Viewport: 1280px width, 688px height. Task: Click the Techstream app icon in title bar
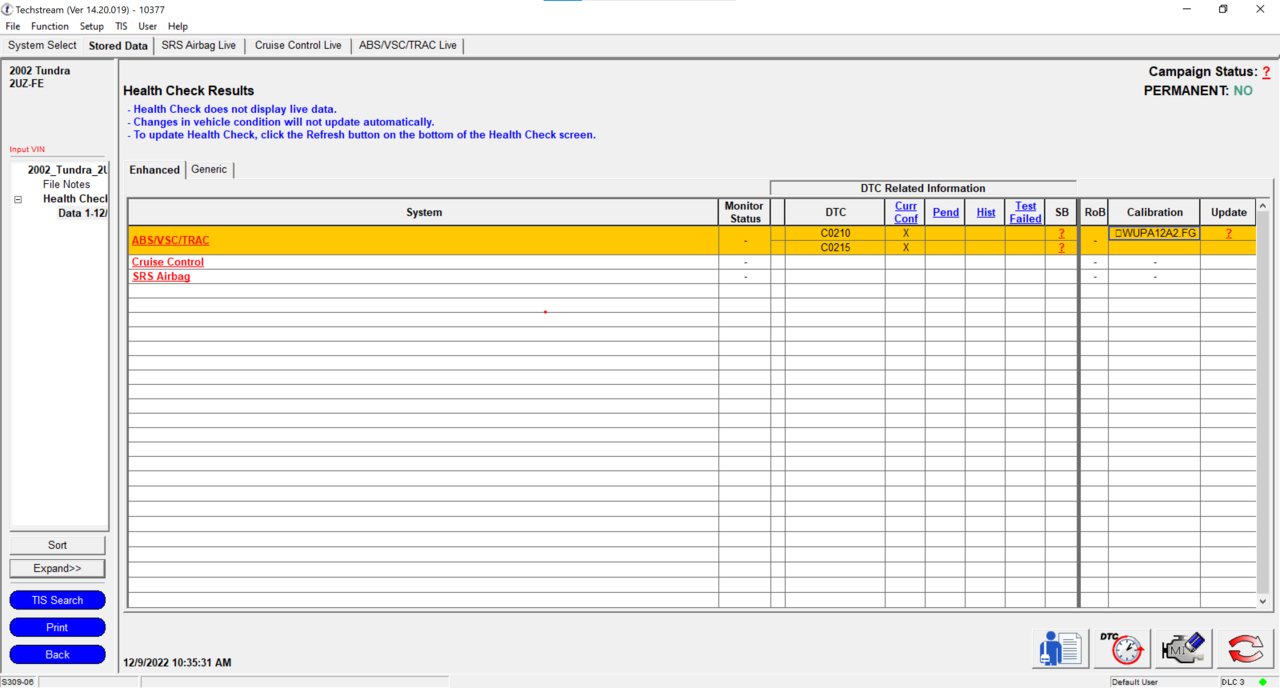(x=7, y=9)
